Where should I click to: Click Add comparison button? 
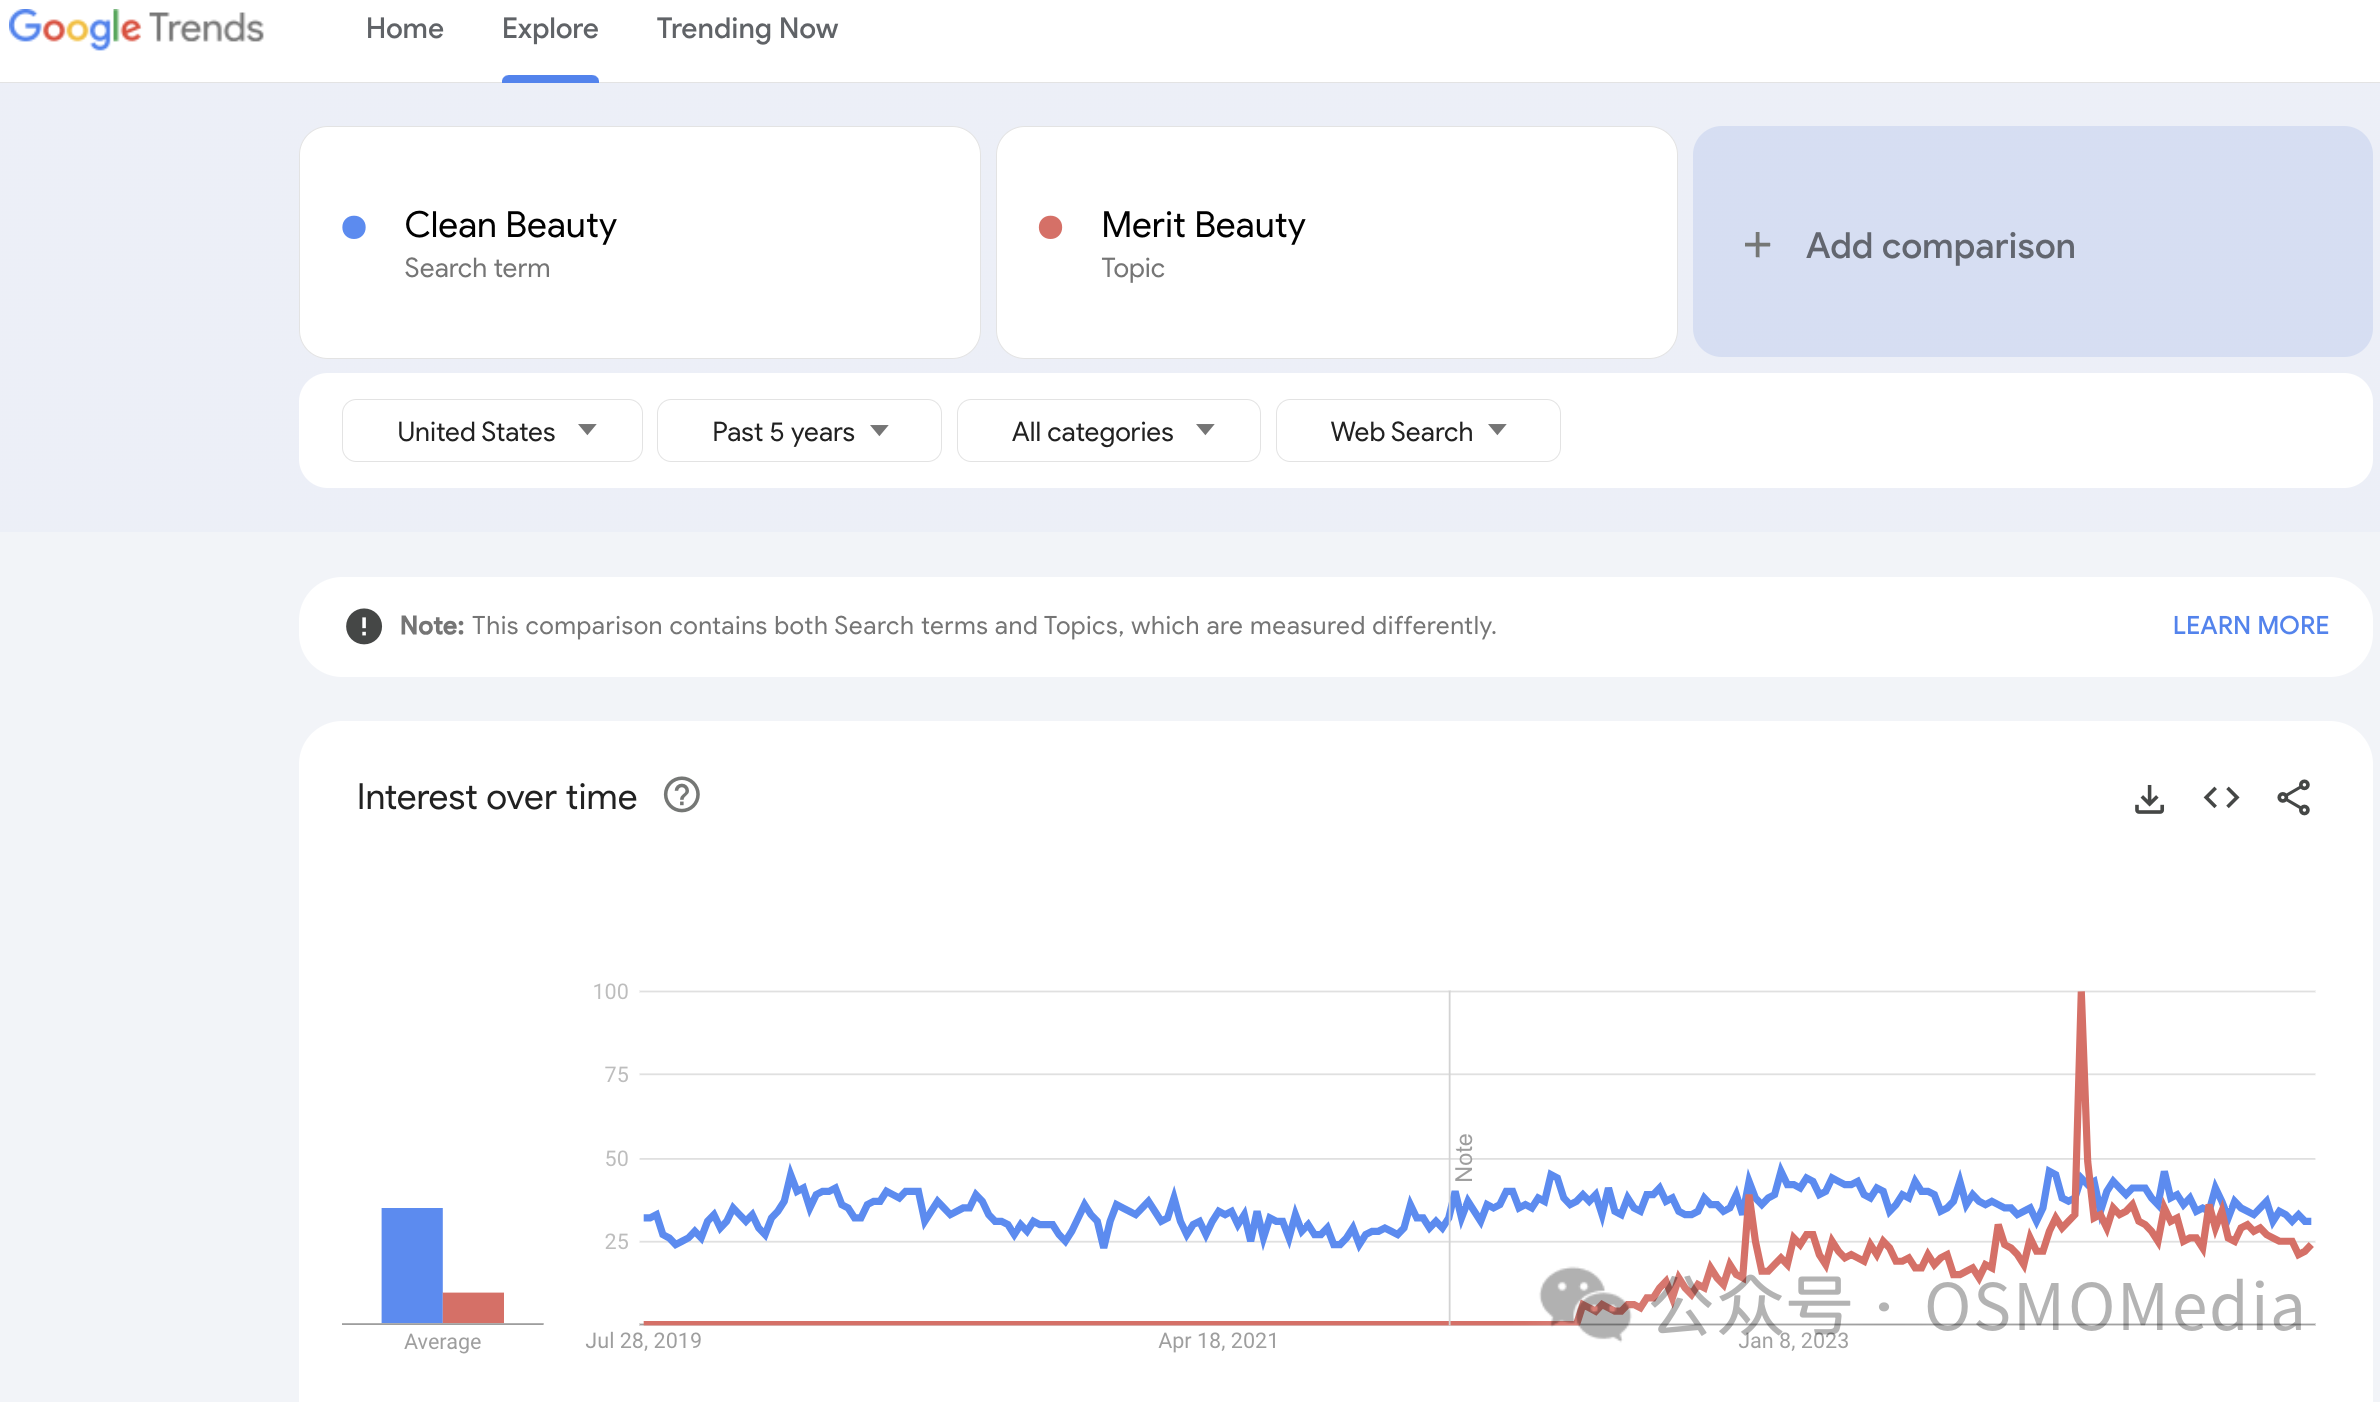(2032, 242)
